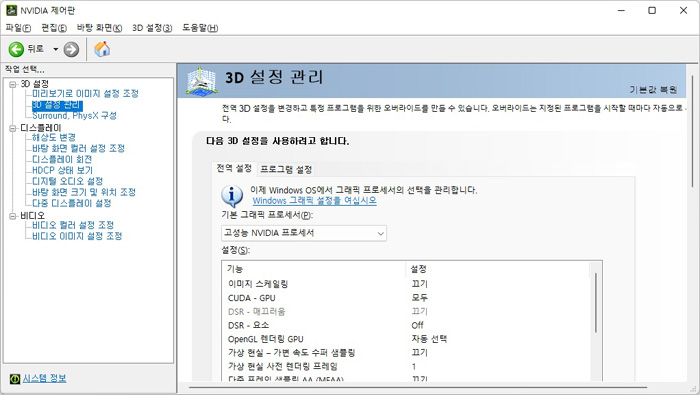Screen dimensions: 700x395
Task: Collapse the 비디오 tree node
Action: coord(12,216)
